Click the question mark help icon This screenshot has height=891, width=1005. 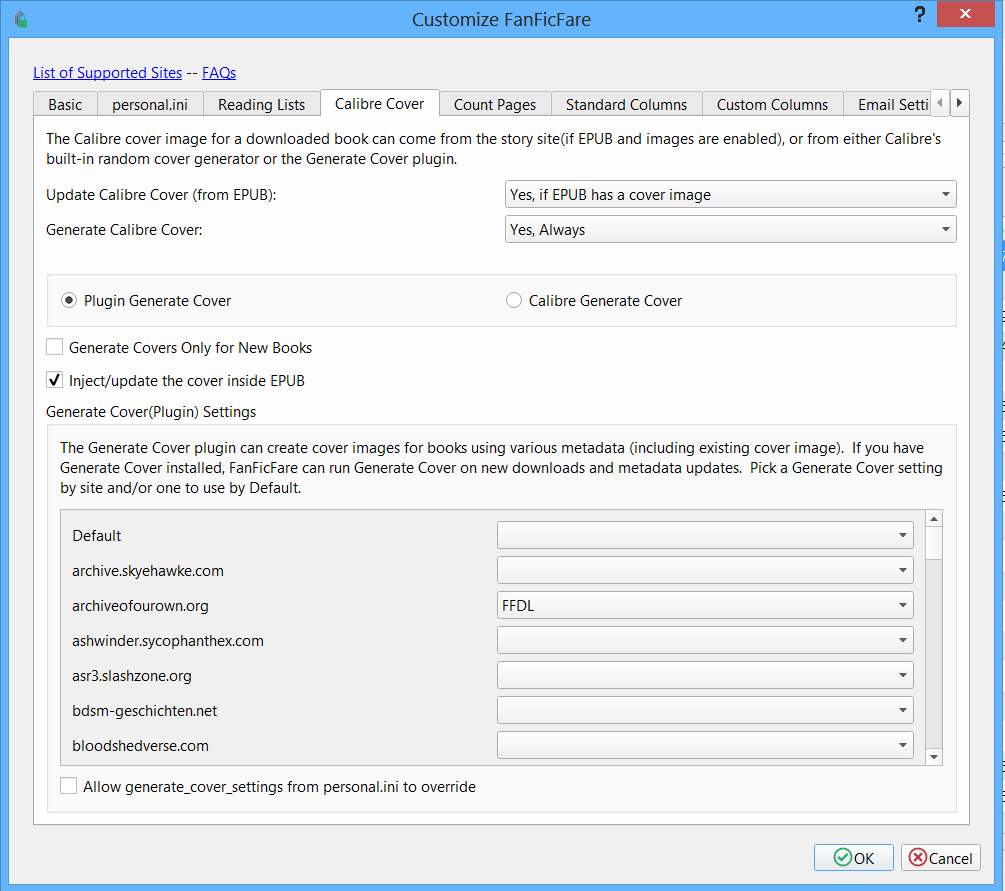tap(920, 15)
